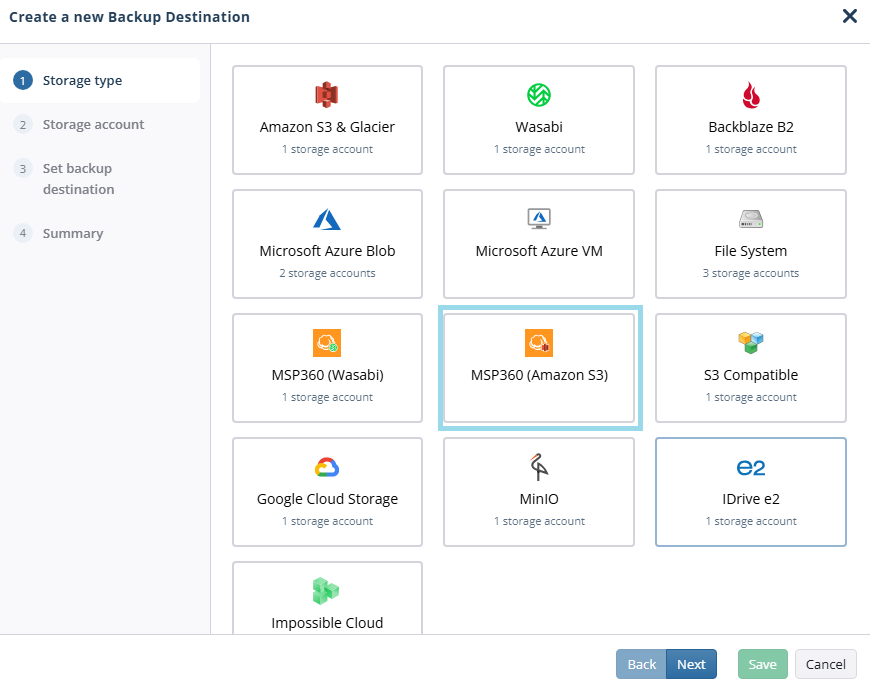Image resolution: width=870 pixels, height=689 pixels.
Task: Close the Backup Destination dialog
Action: coord(849,16)
